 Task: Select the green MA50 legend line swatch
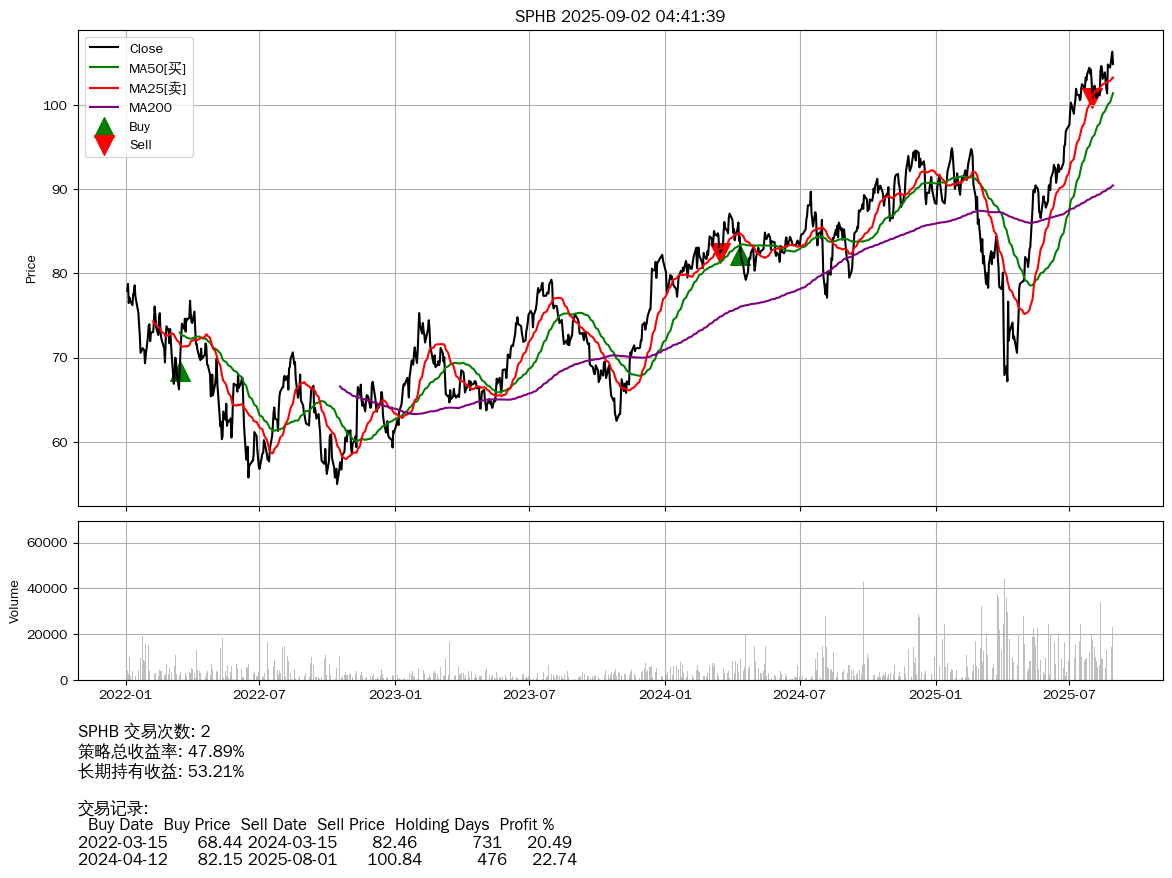[x=104, y=68]
